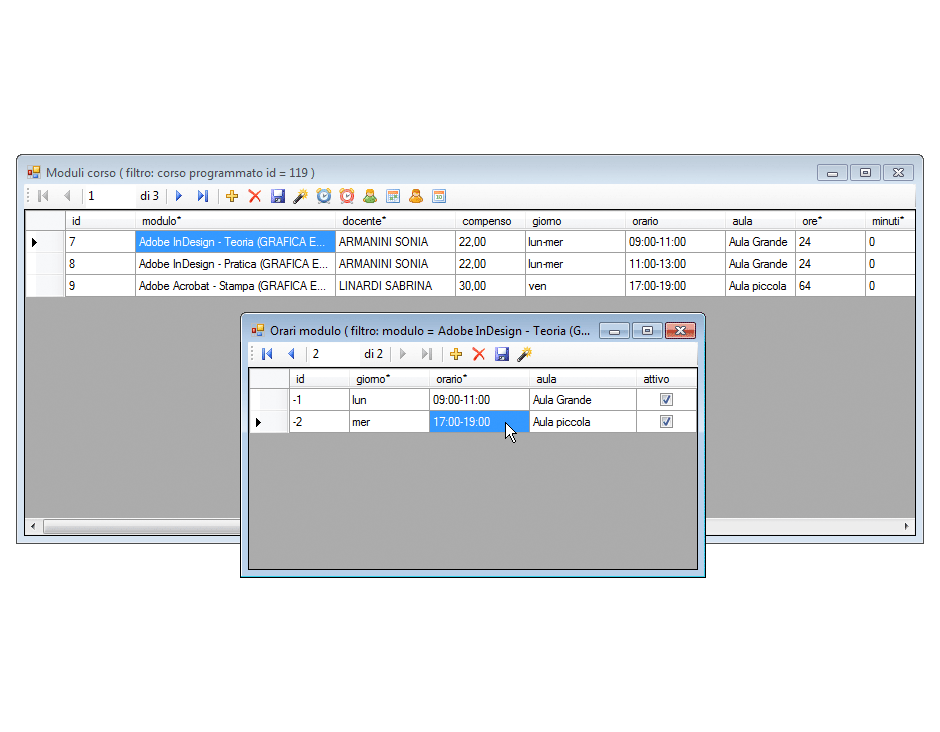Click the red alarm clock icon in Moduli corso
This screenshot has width=940, height=732.
(x=347, y=196)
